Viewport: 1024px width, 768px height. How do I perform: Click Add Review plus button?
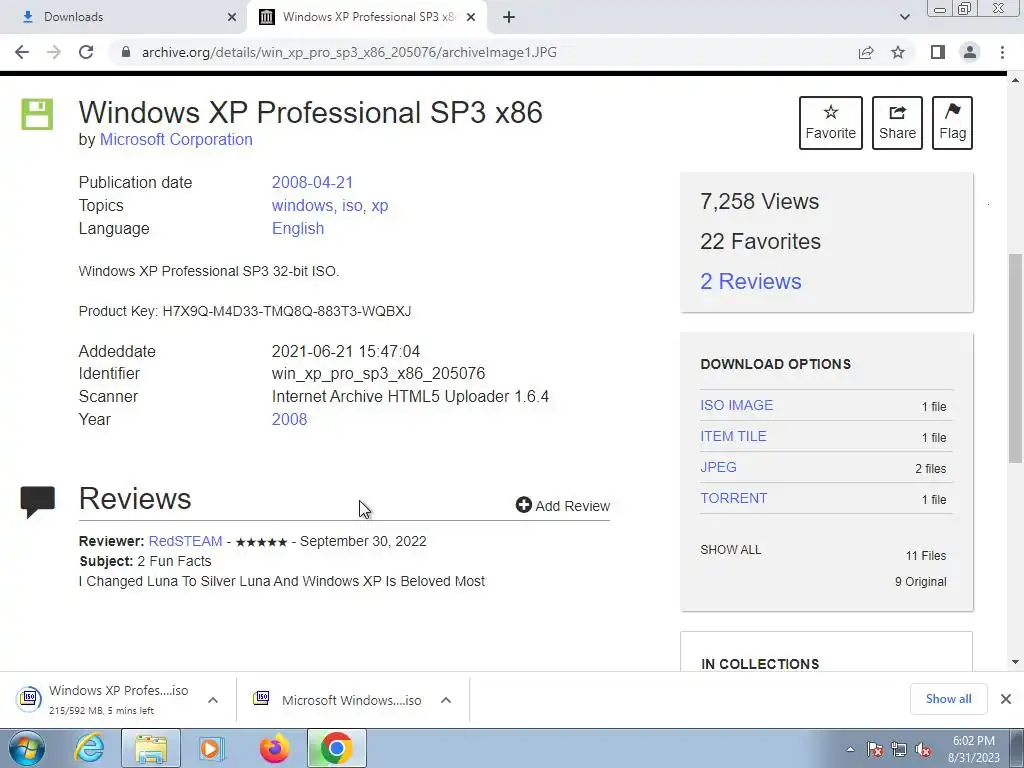(562, 505)
